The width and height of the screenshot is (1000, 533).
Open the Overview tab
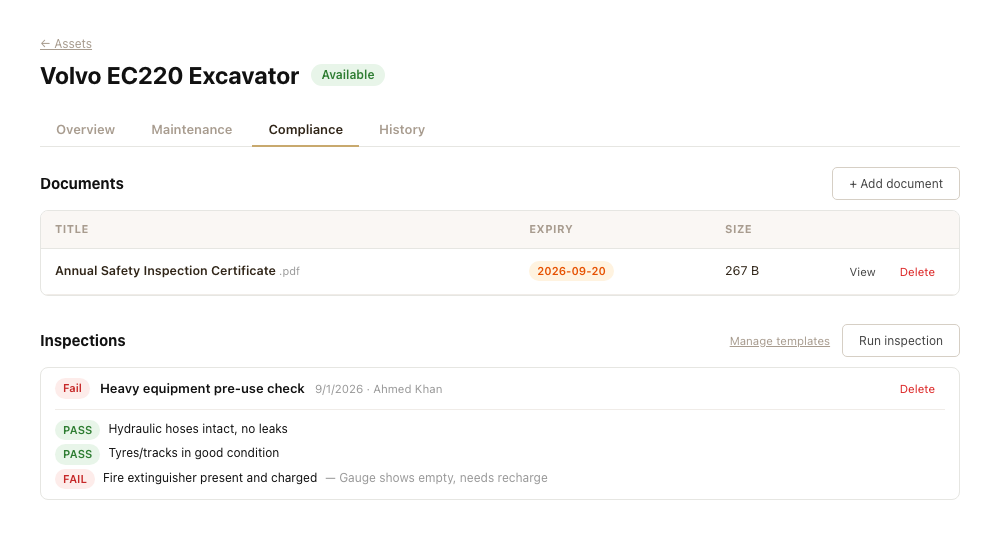coord(85,129)
